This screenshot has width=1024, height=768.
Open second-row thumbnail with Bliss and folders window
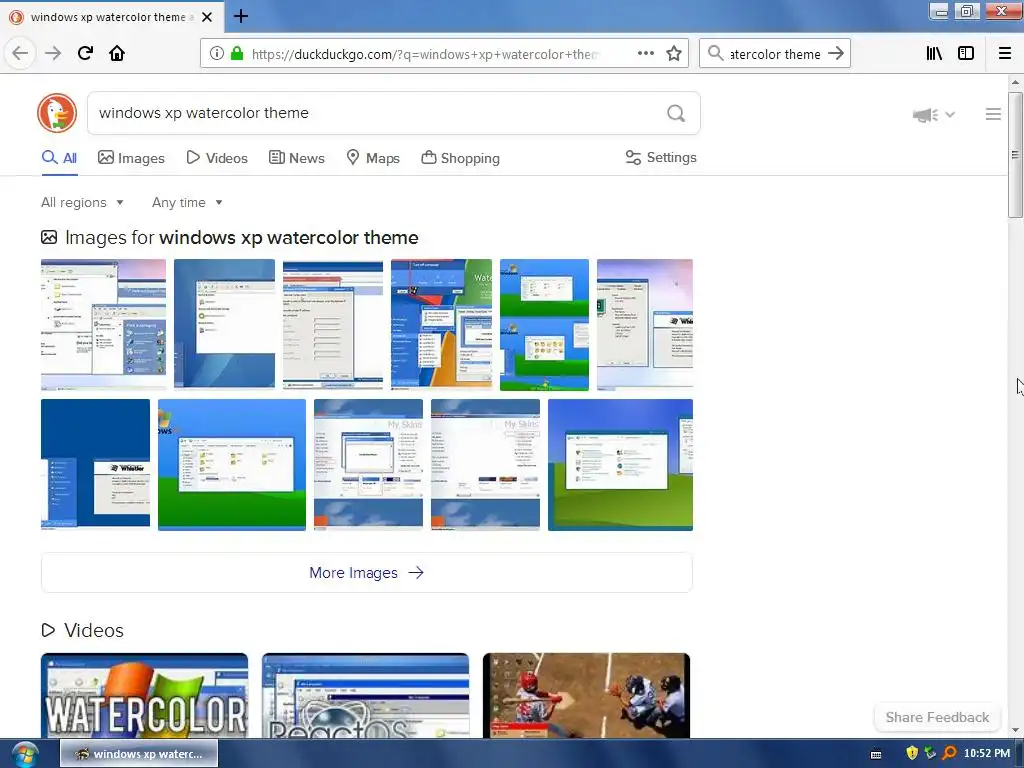point(232,464)
